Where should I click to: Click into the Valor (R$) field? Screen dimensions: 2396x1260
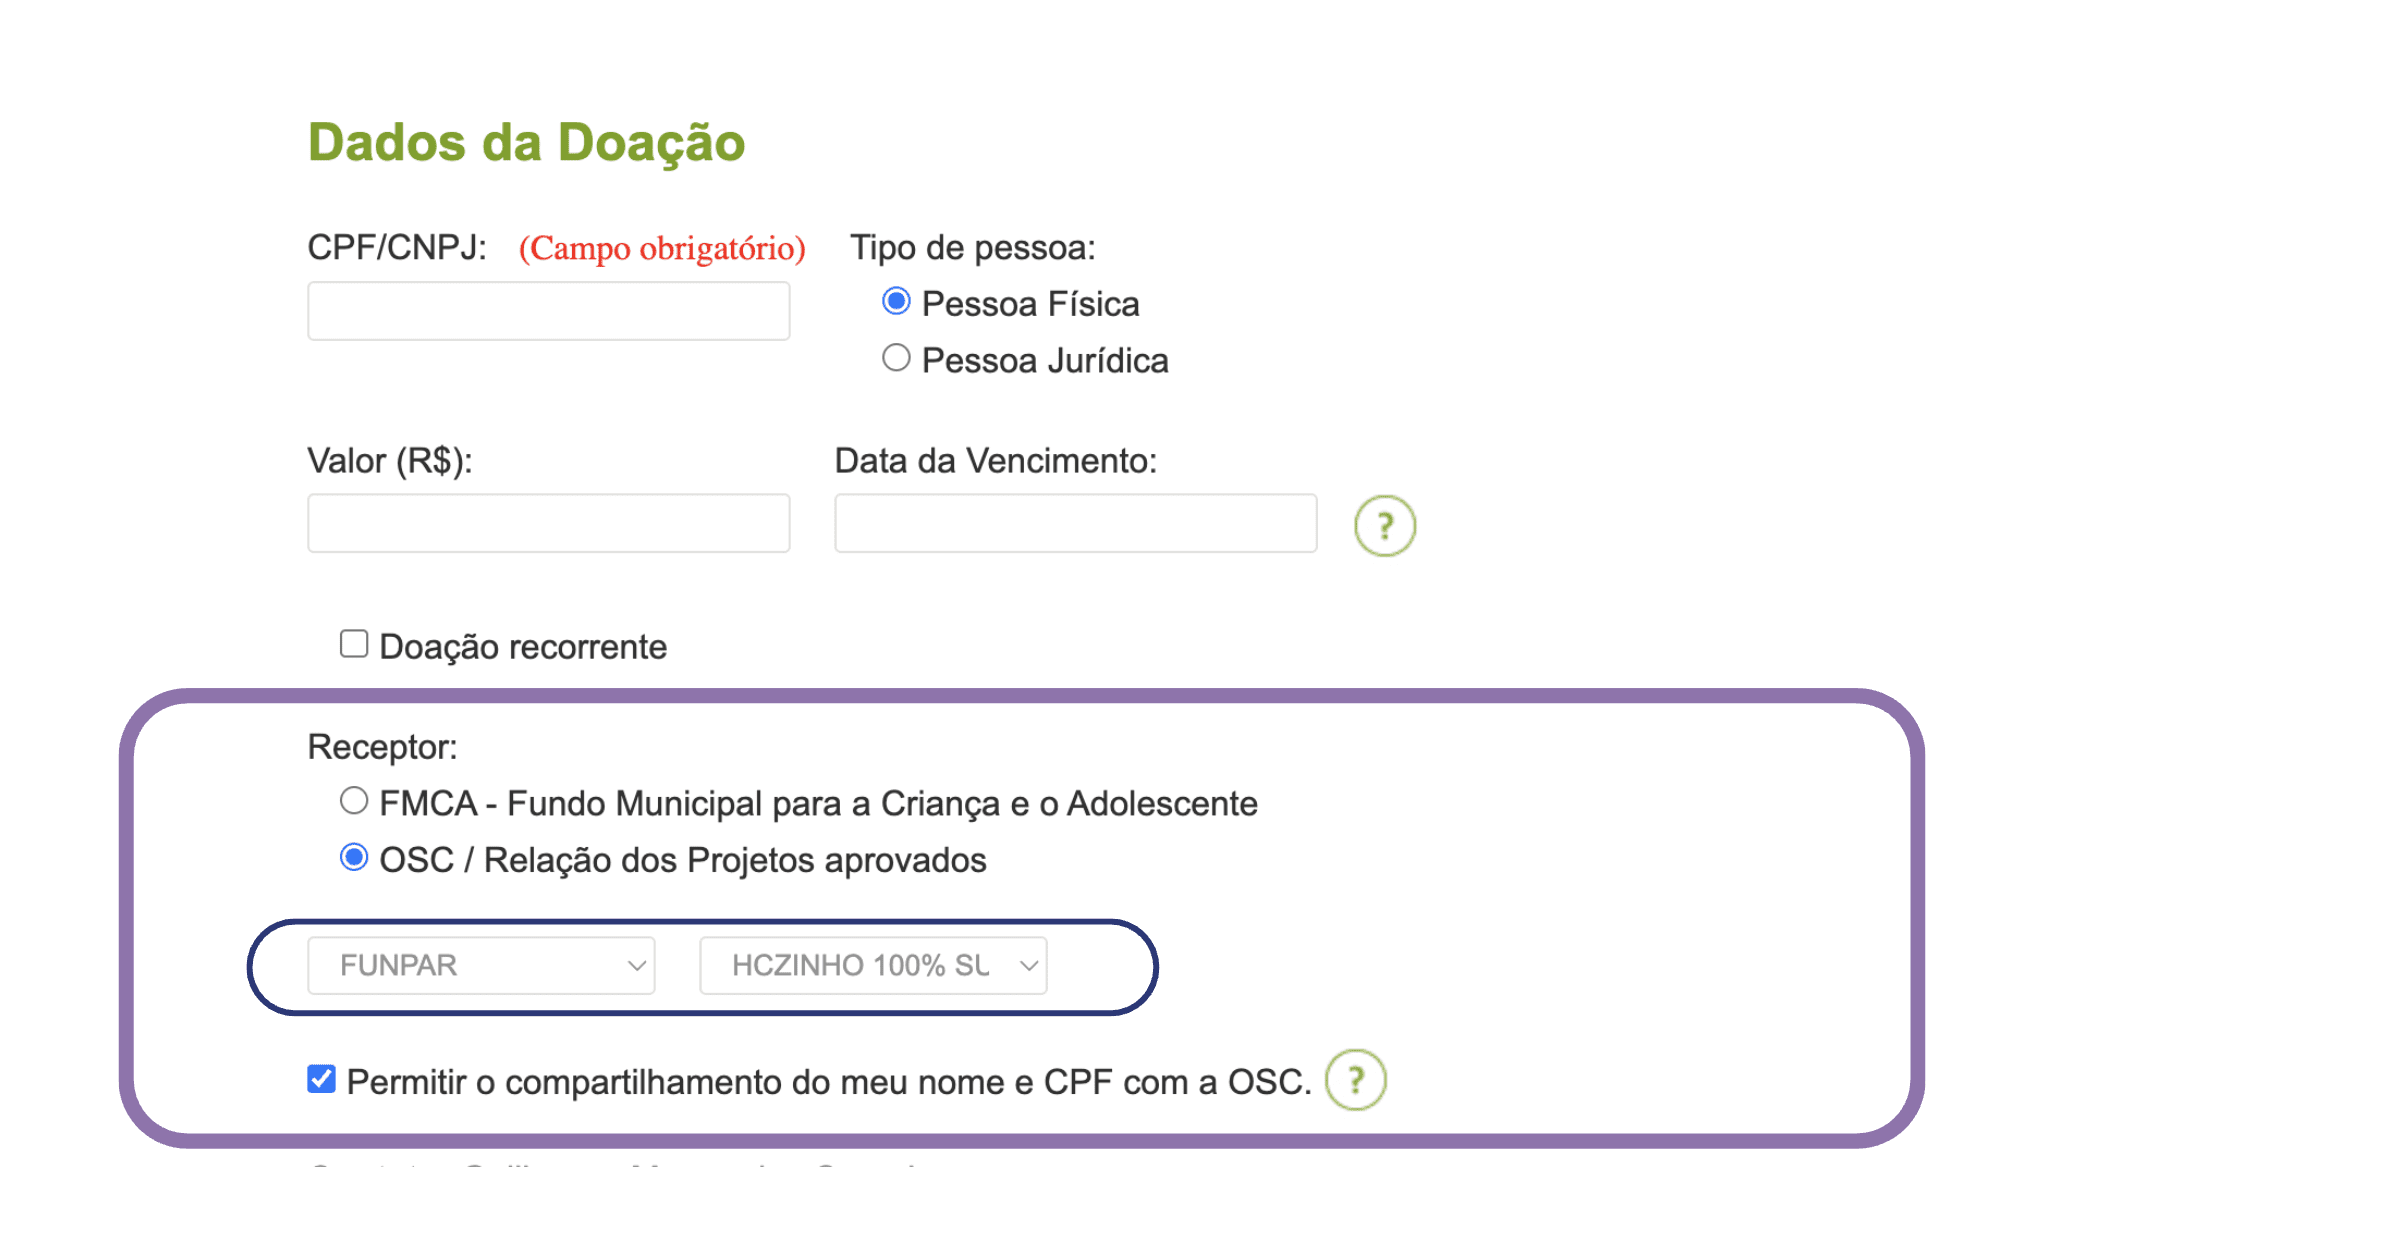click(x=548, y=523)
